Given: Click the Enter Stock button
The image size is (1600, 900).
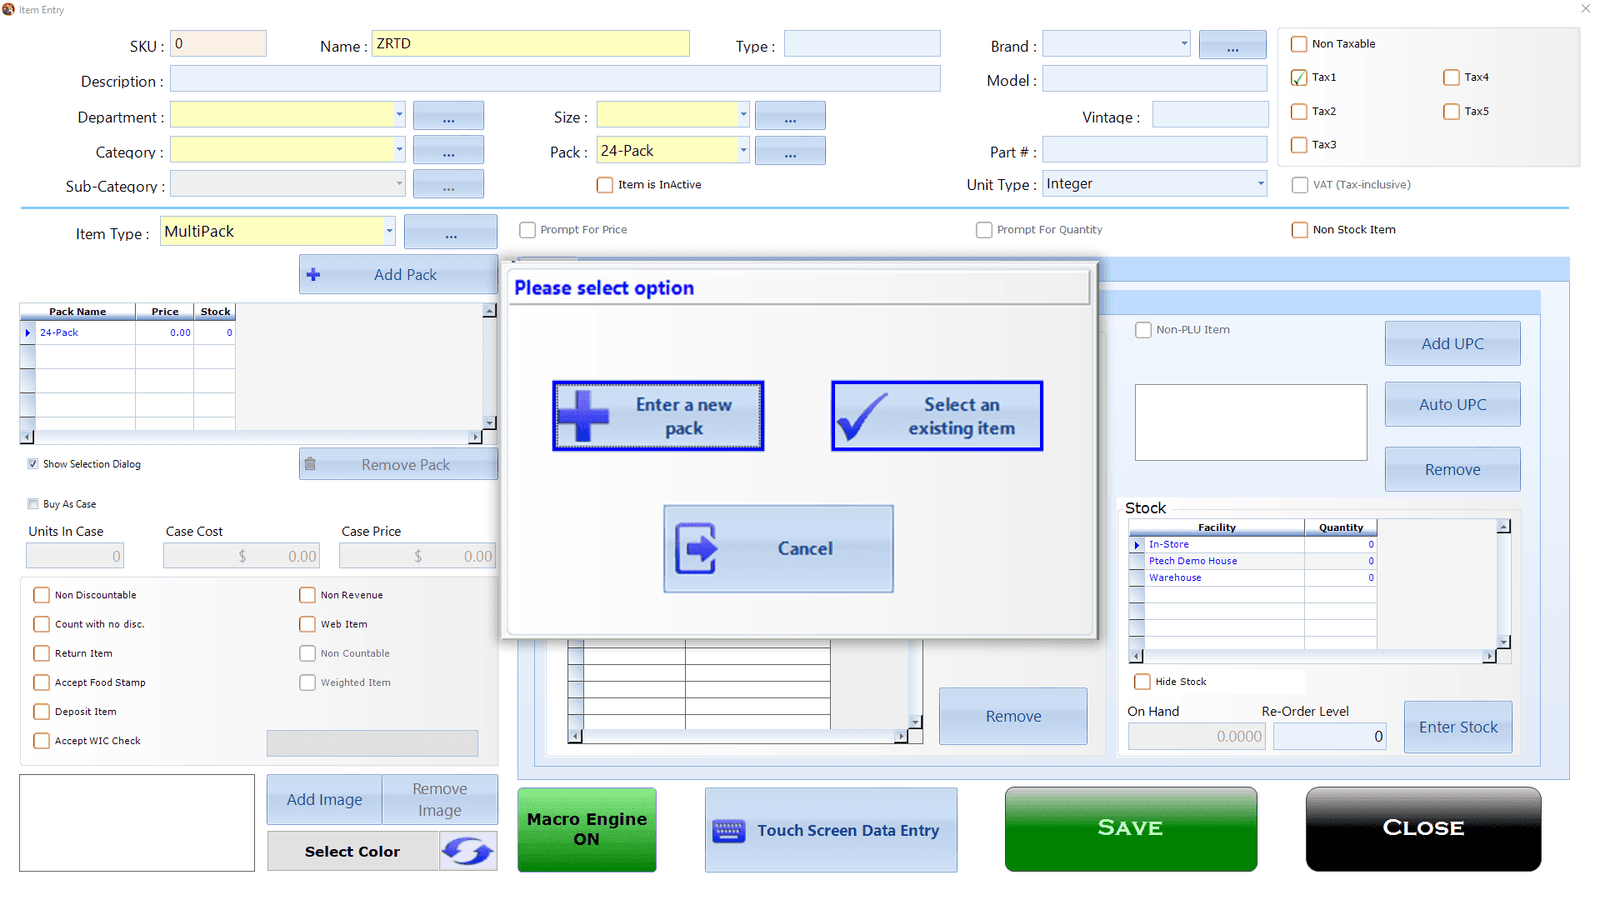Looking at the screenshot, I should point(1458,727).
